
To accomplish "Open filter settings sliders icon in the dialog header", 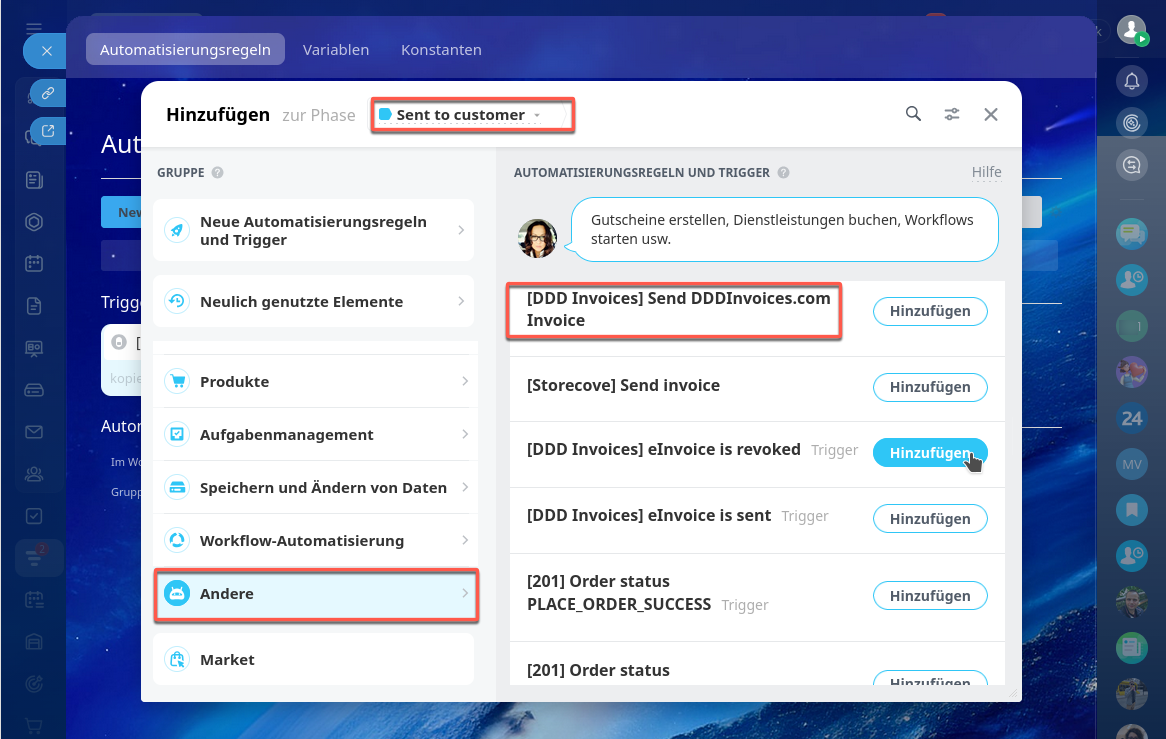I will [952, 114].
